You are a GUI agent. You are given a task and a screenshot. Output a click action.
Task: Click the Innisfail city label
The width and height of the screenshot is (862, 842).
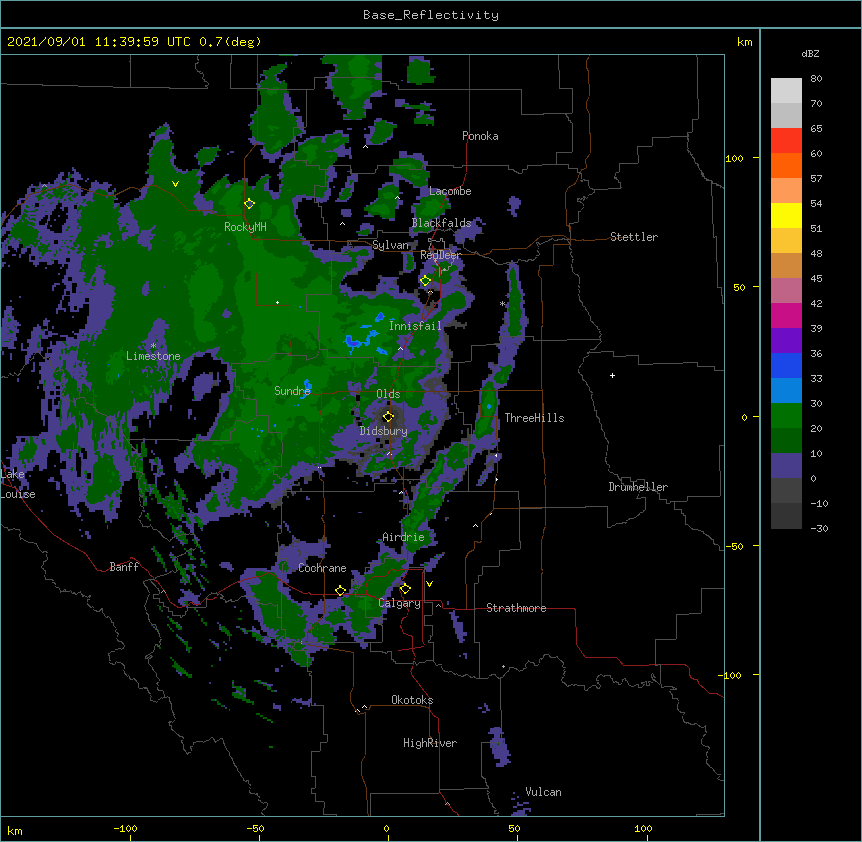point(415,326)
